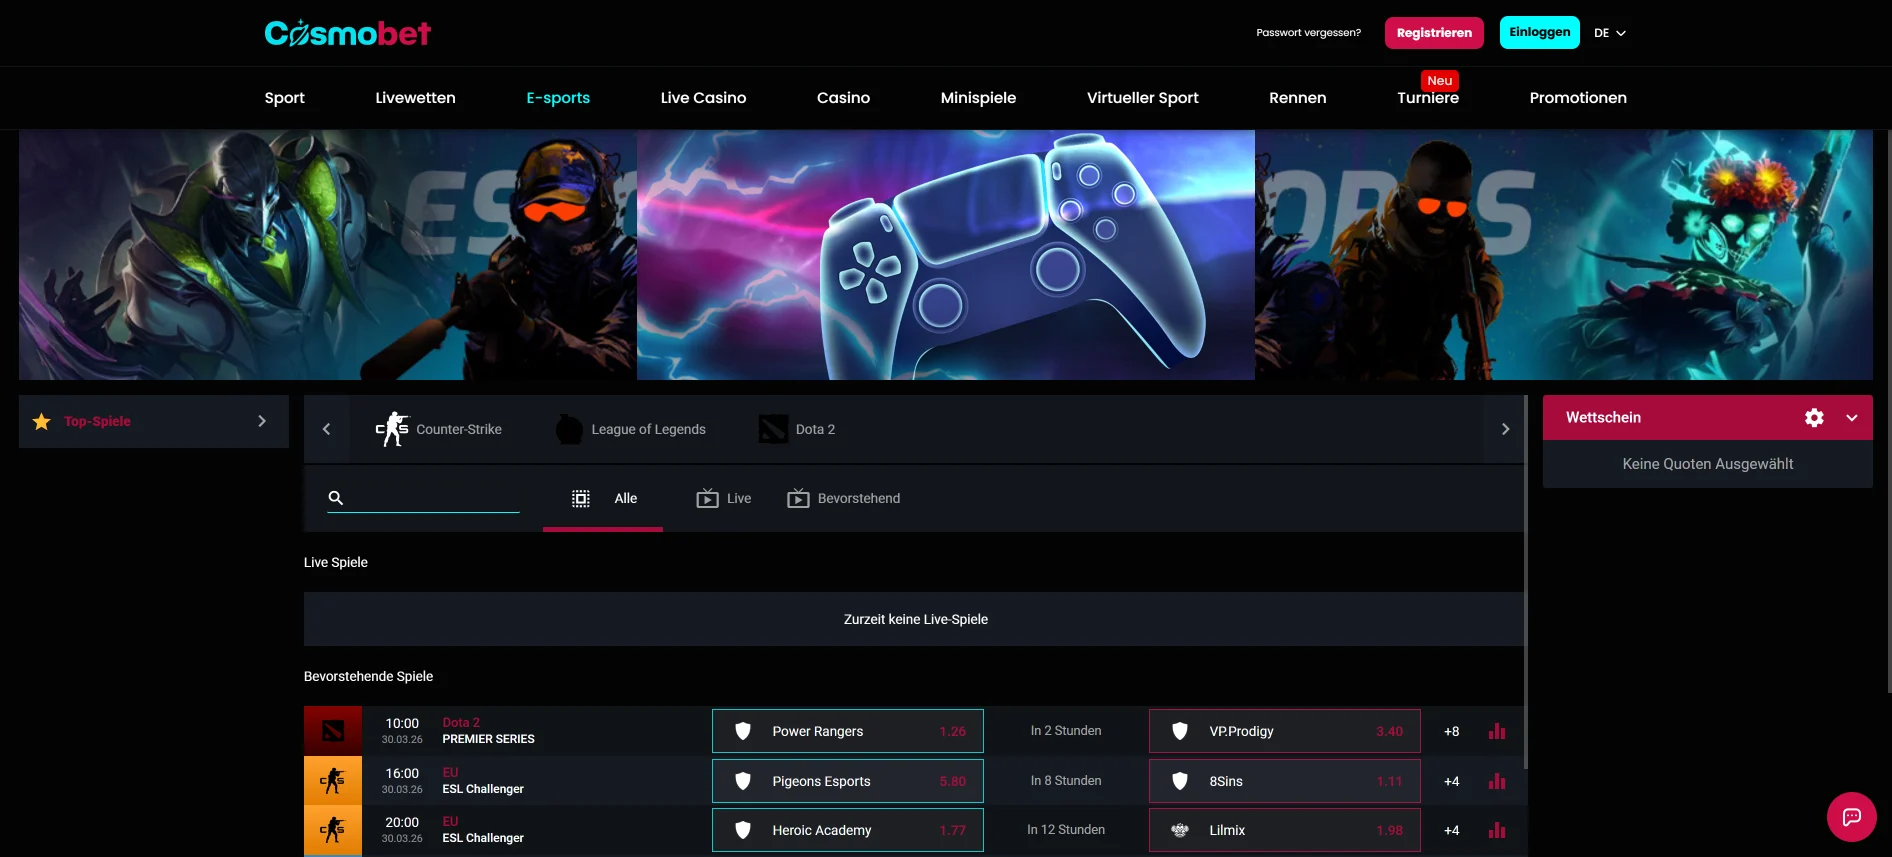The image size is (1892, 857).
Task: Bet on 8Sins at 1.11
Action: coord(1285,781)
